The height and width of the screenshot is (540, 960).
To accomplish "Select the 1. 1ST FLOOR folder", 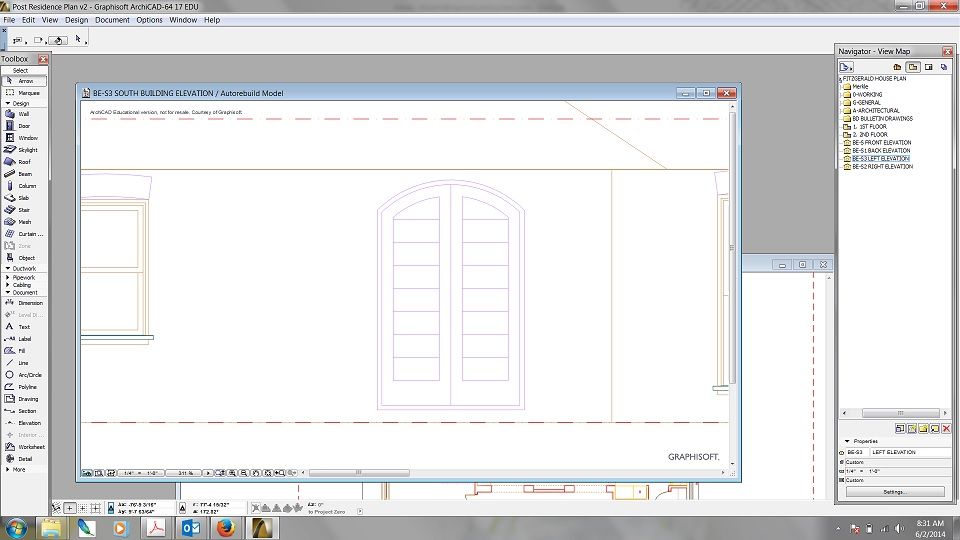I will tap(865, 126).
